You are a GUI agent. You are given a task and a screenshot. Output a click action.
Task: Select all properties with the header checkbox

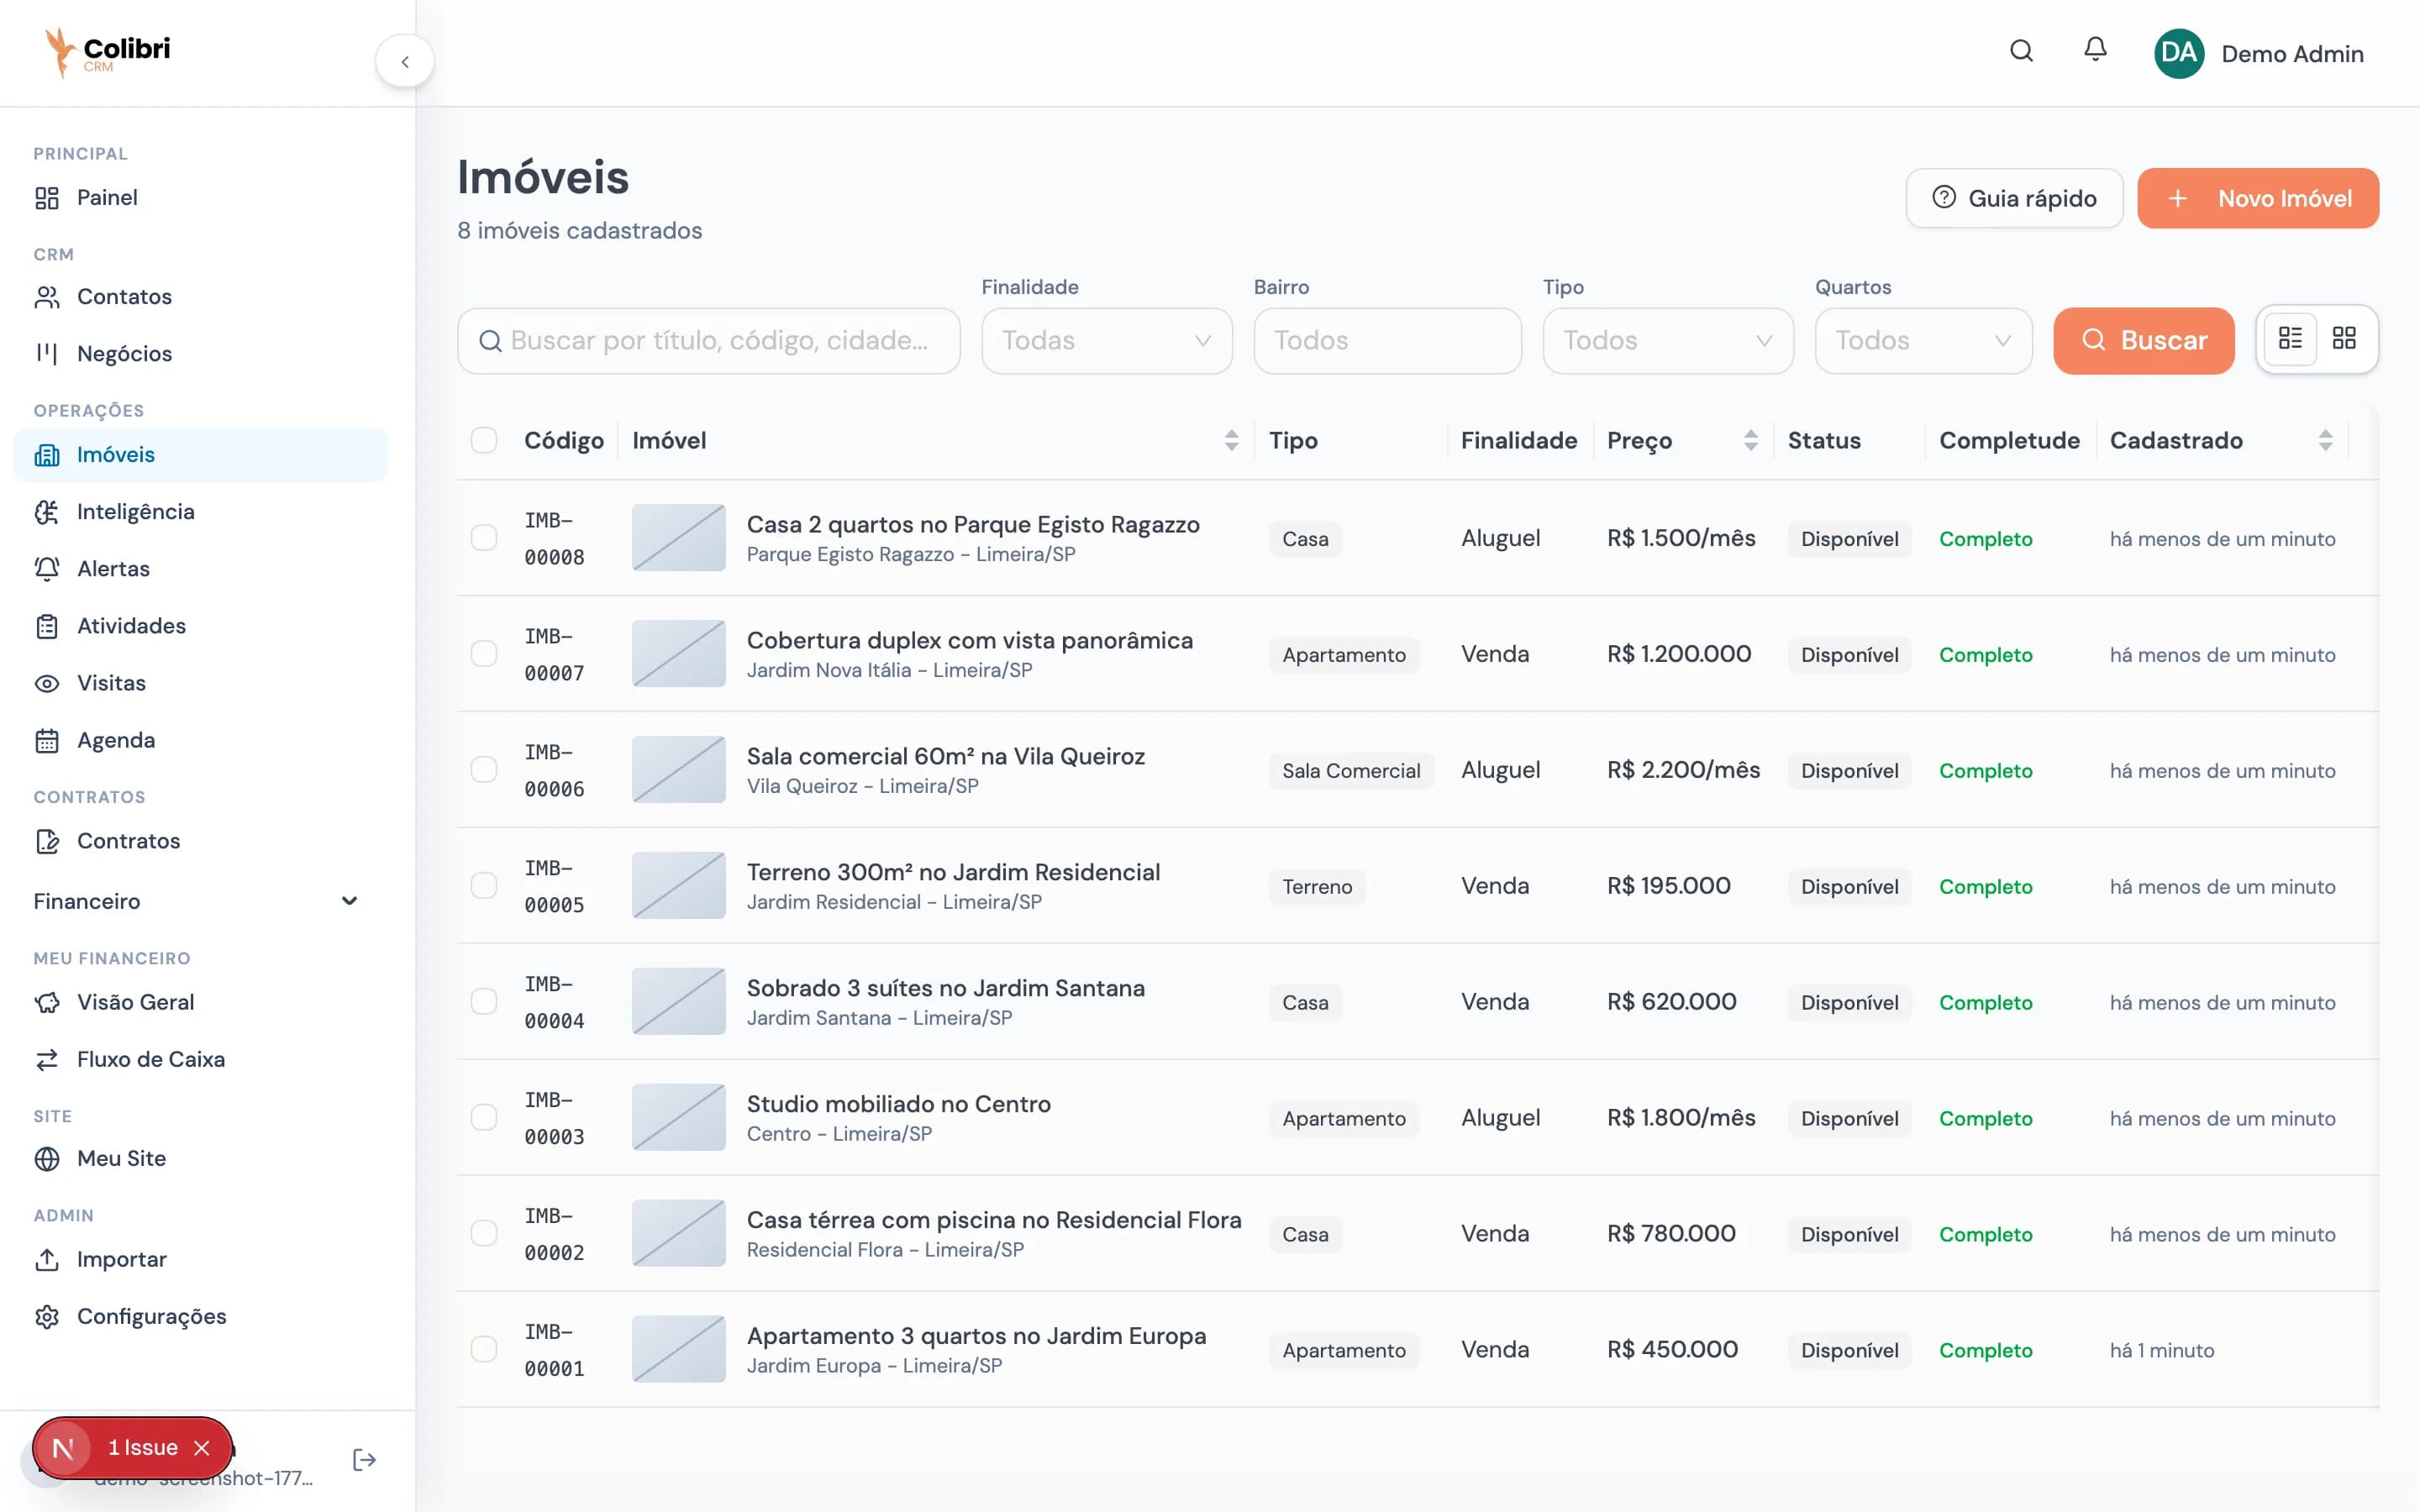point(484,440)
